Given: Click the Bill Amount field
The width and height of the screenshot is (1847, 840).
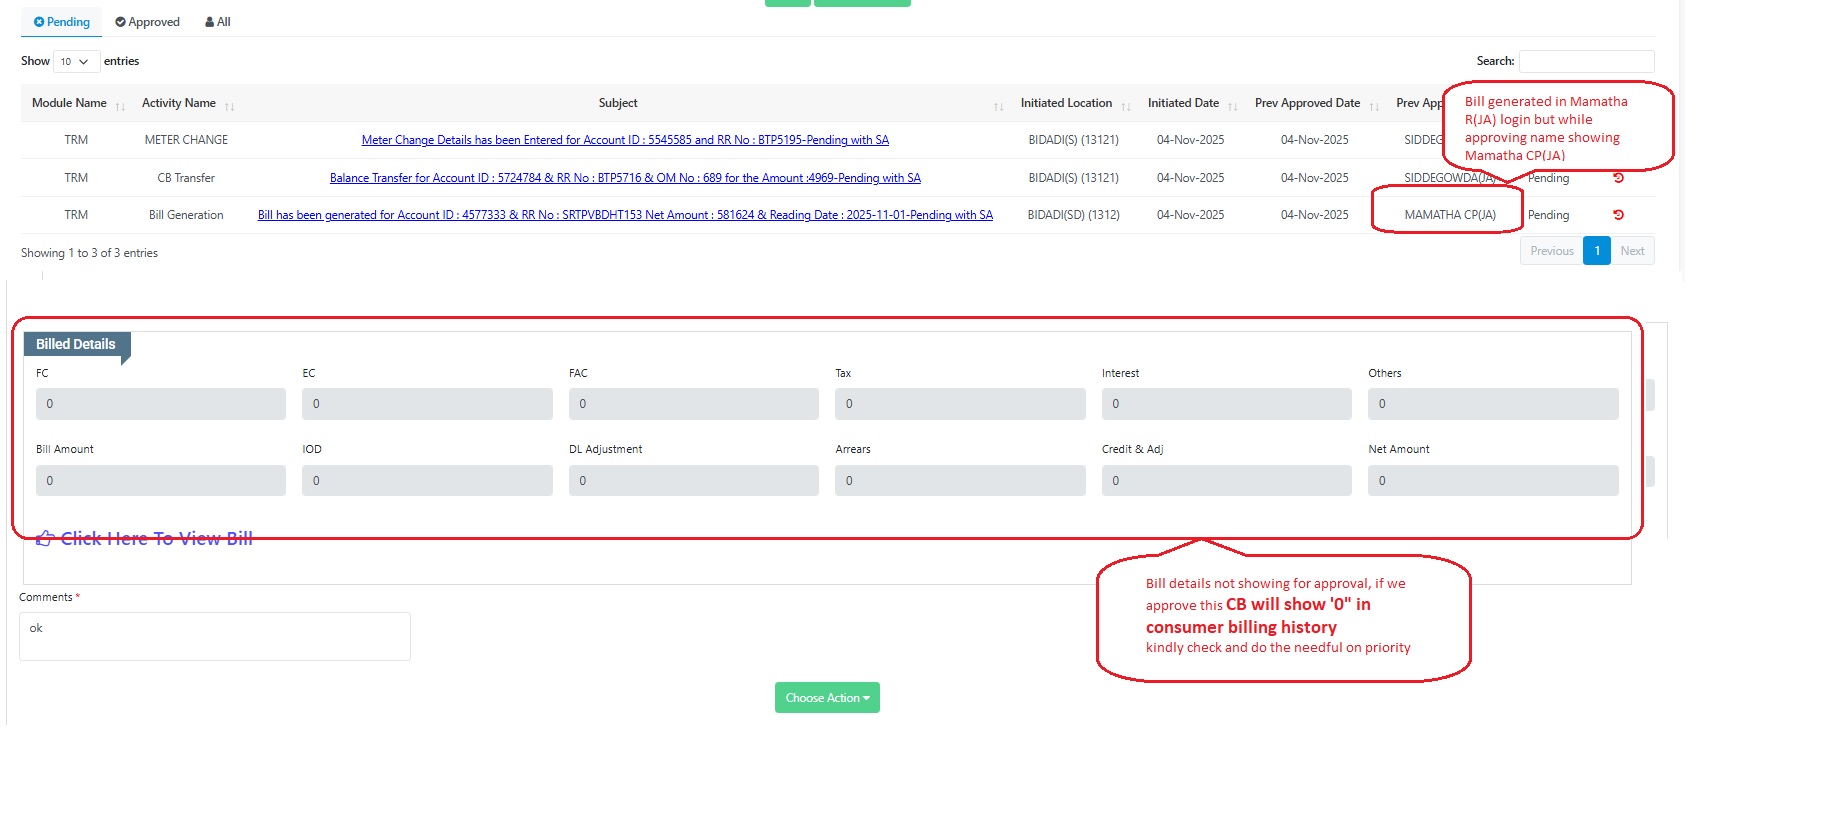Looking at the screenshot, I should (x=161, y=481).
